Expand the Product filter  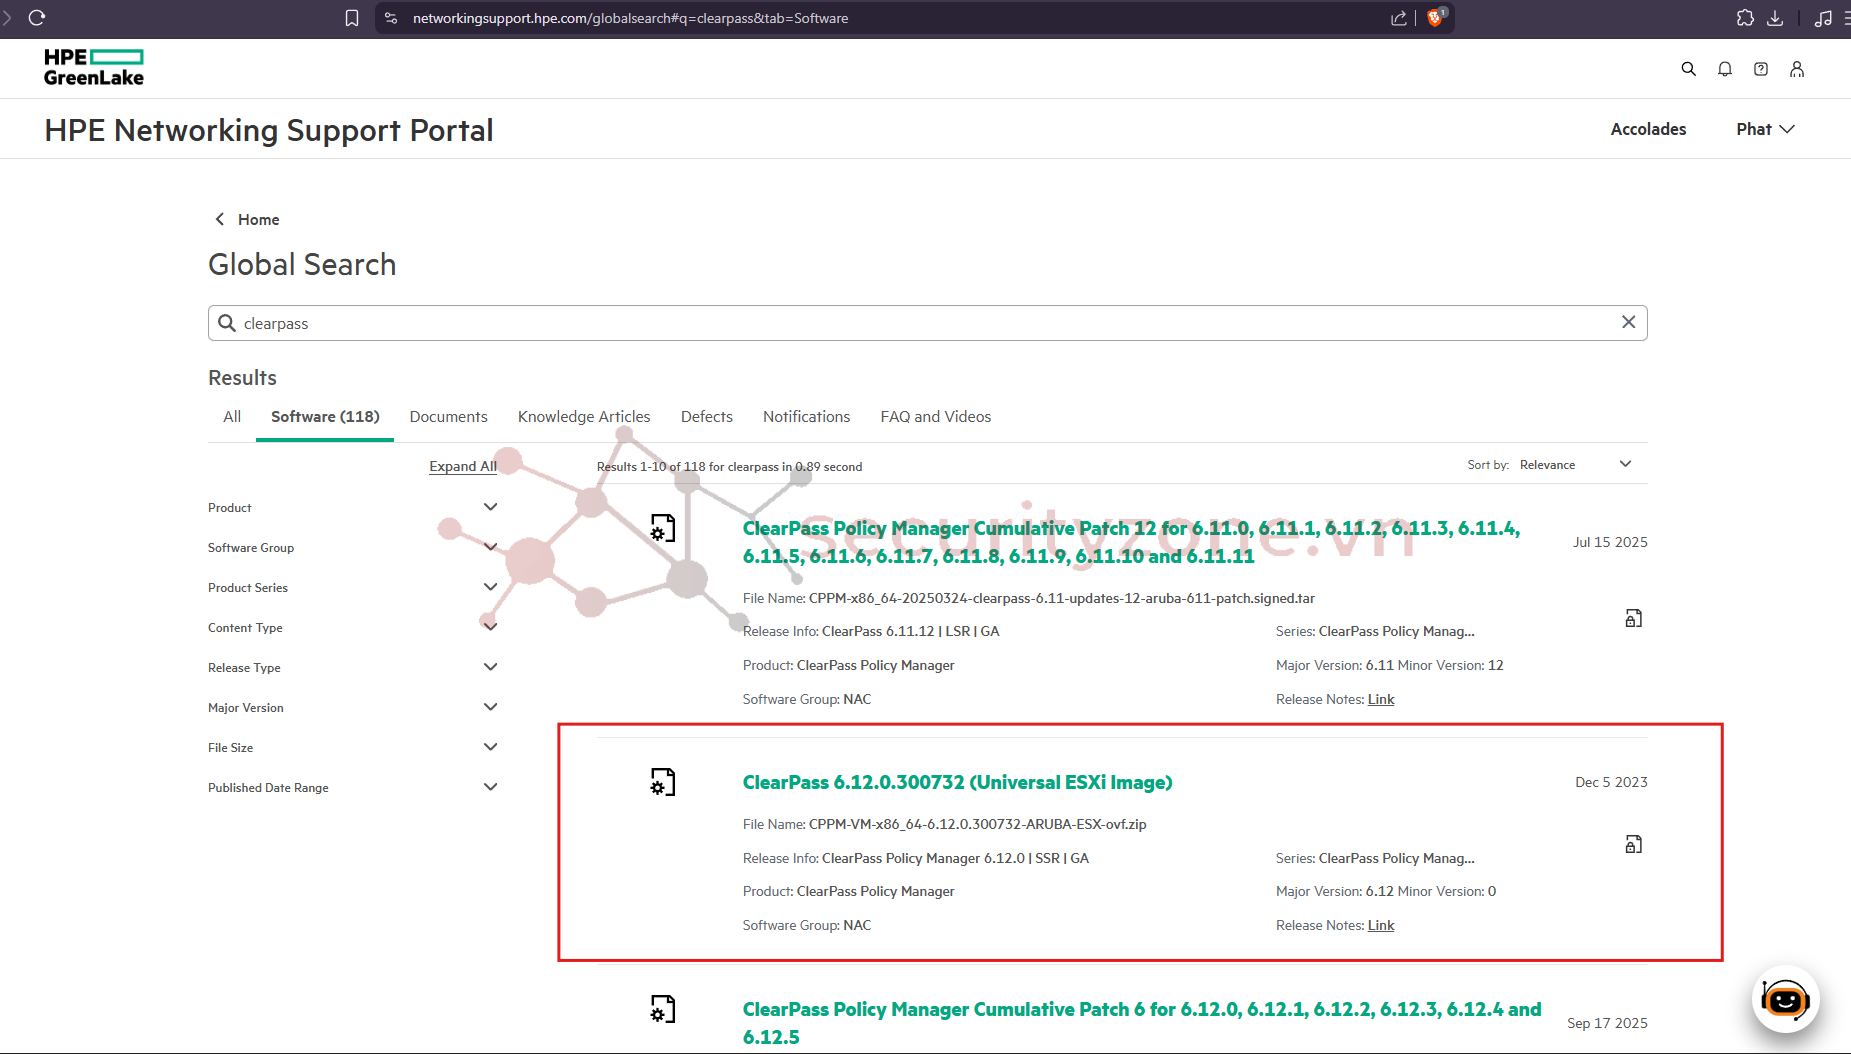pyautogui.click(x=490, y=507)
